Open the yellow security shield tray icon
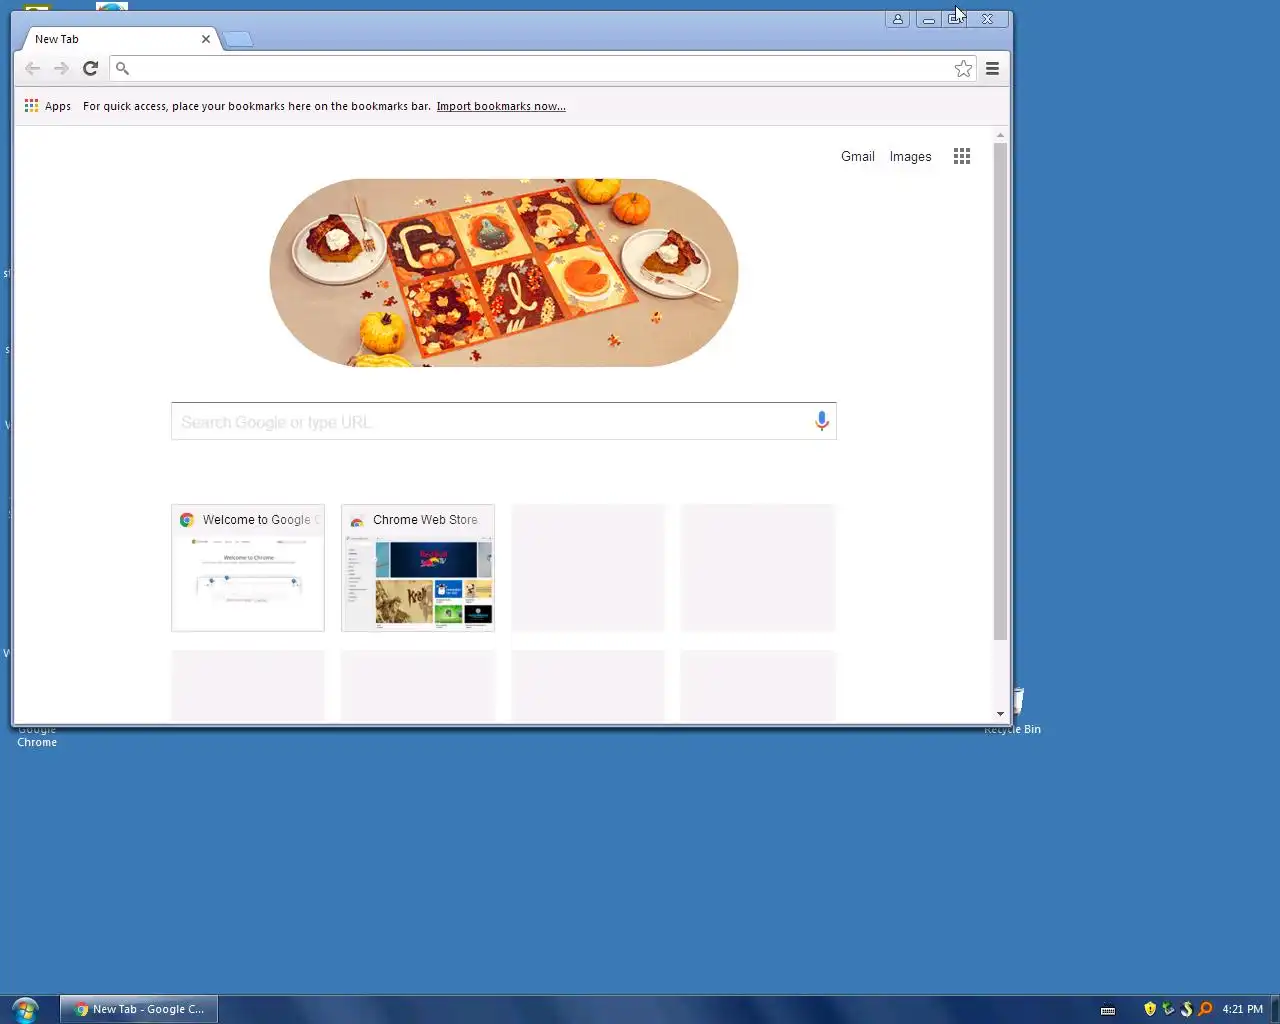Image resolution: width=1280 pixels, height=1024 pixels. [x=1150, y=1009]
